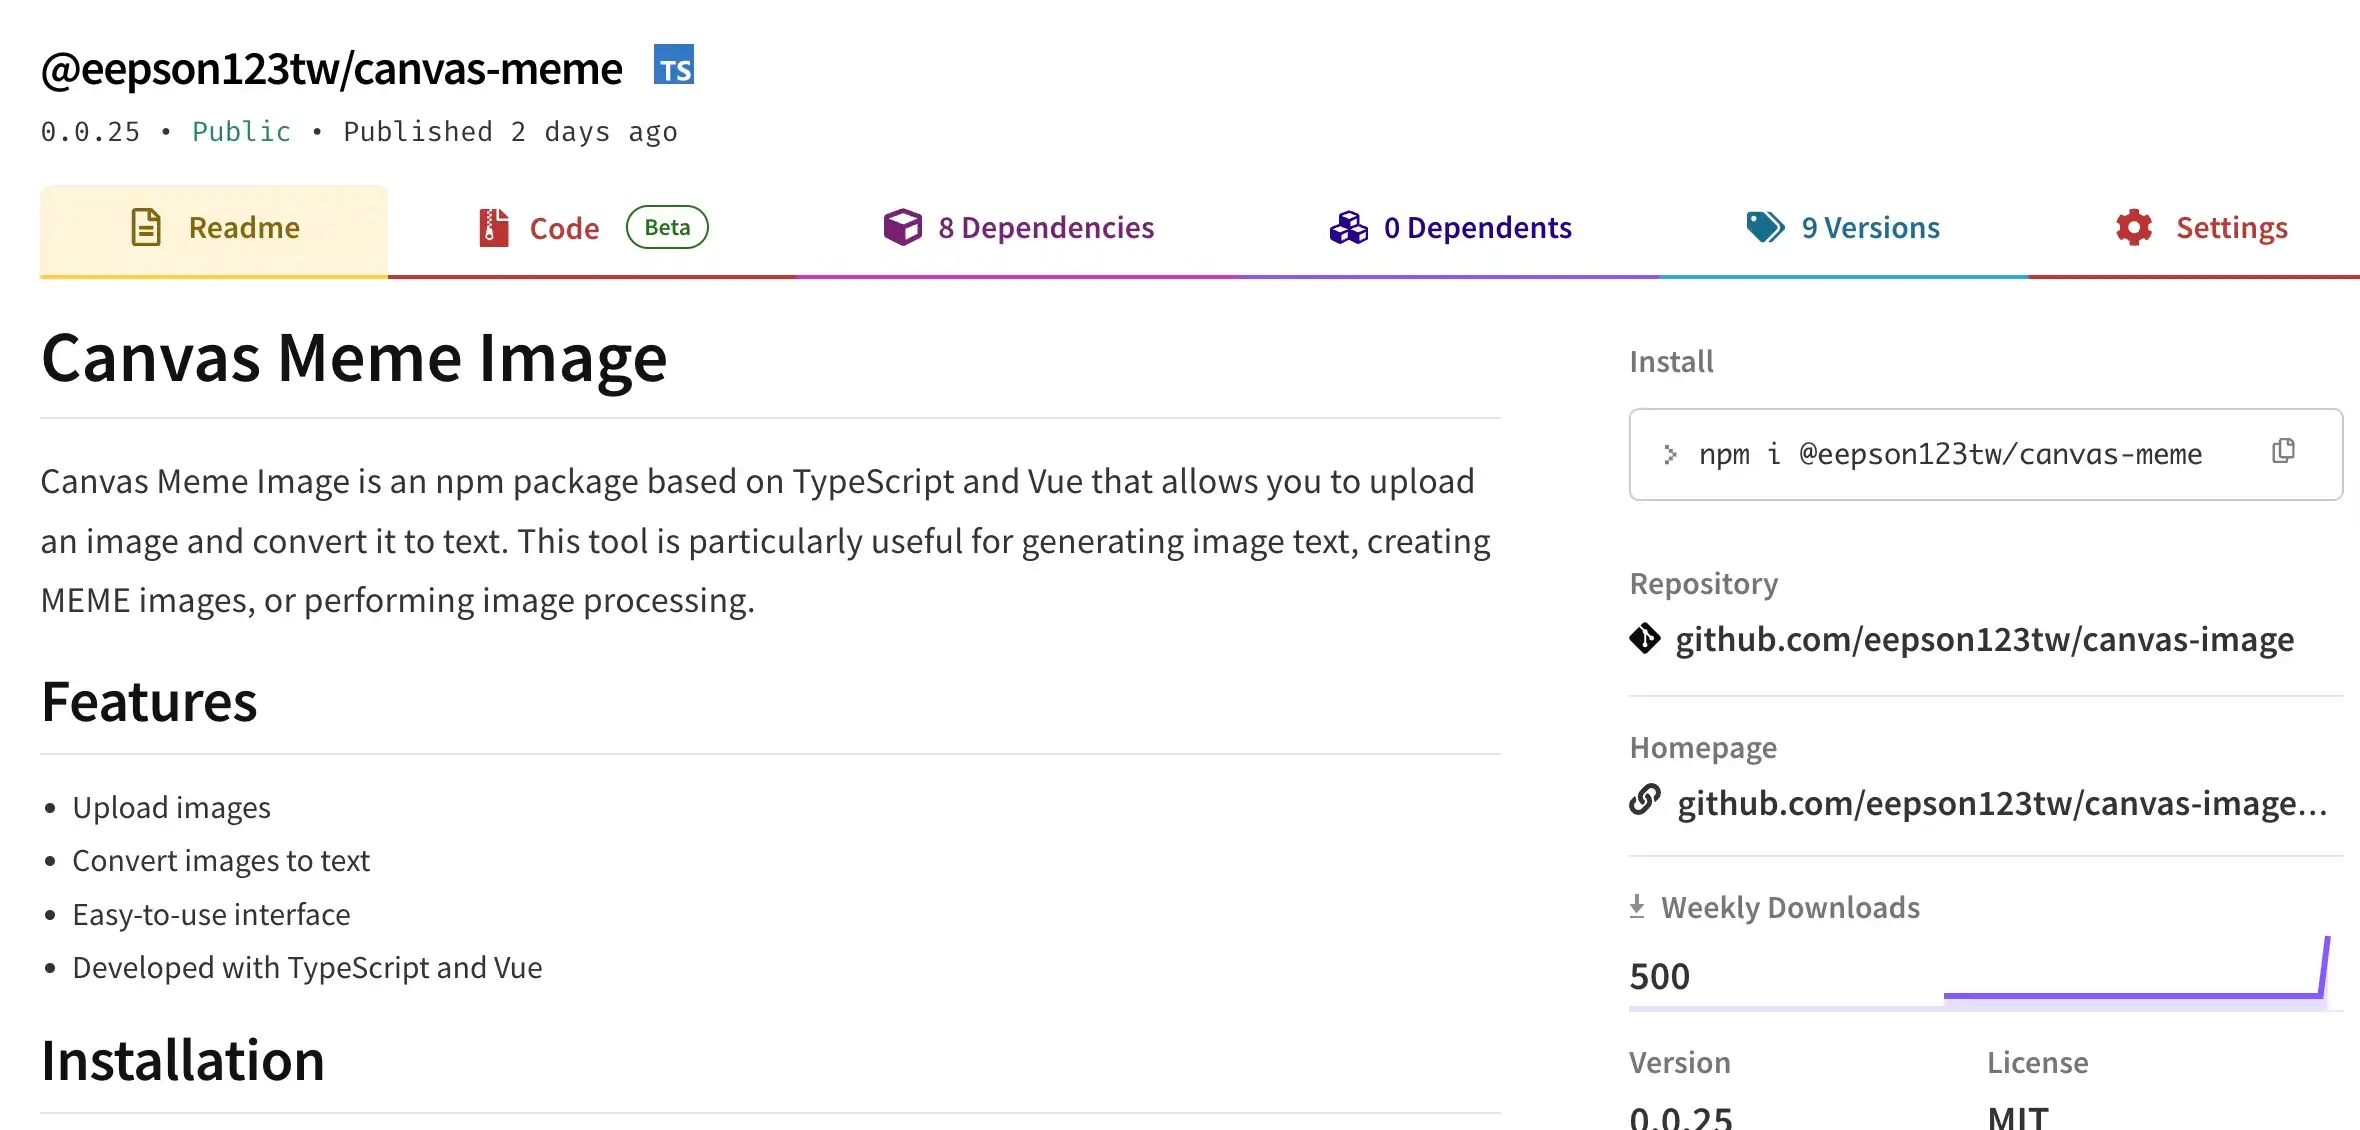Click the License label in sidebar
This screenshot has height=1130, width=2360.
coord(2037,1062)
